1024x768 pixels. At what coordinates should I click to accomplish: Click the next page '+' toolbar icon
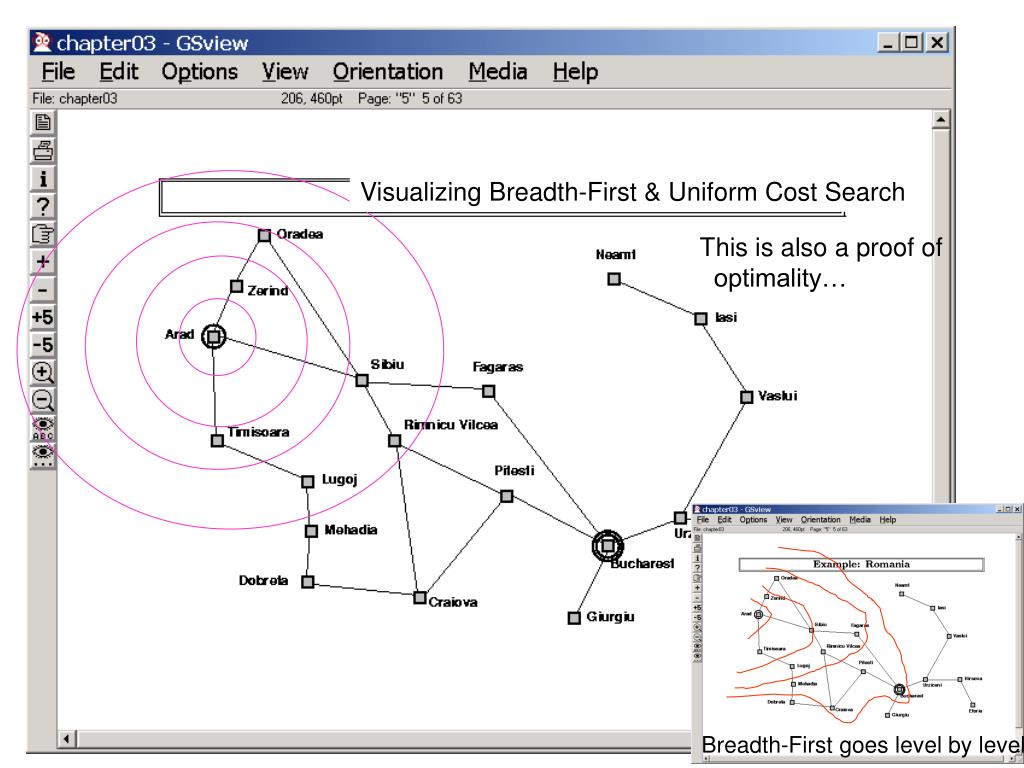pyautogui.click(x=43, y=261)
